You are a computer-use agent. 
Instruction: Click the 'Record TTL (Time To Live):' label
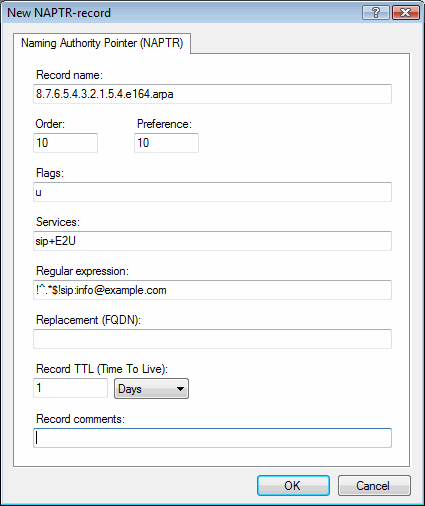pos(102,369)
